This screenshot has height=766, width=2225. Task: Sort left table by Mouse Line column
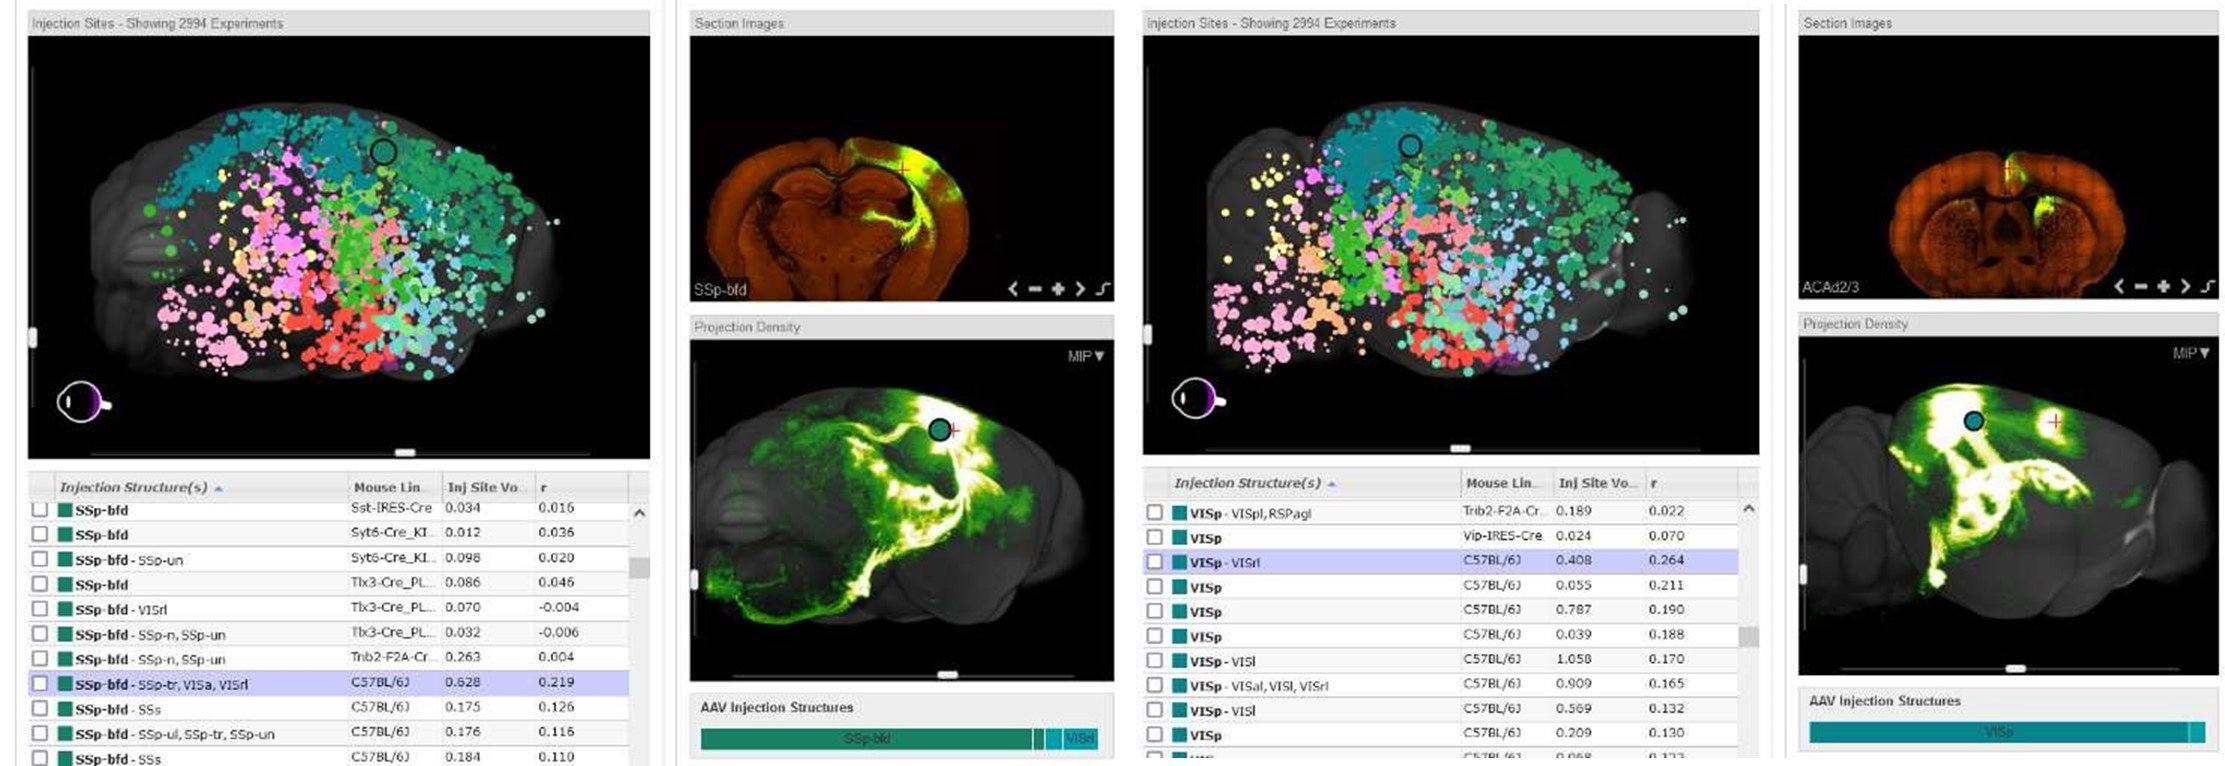pos(388,487)
